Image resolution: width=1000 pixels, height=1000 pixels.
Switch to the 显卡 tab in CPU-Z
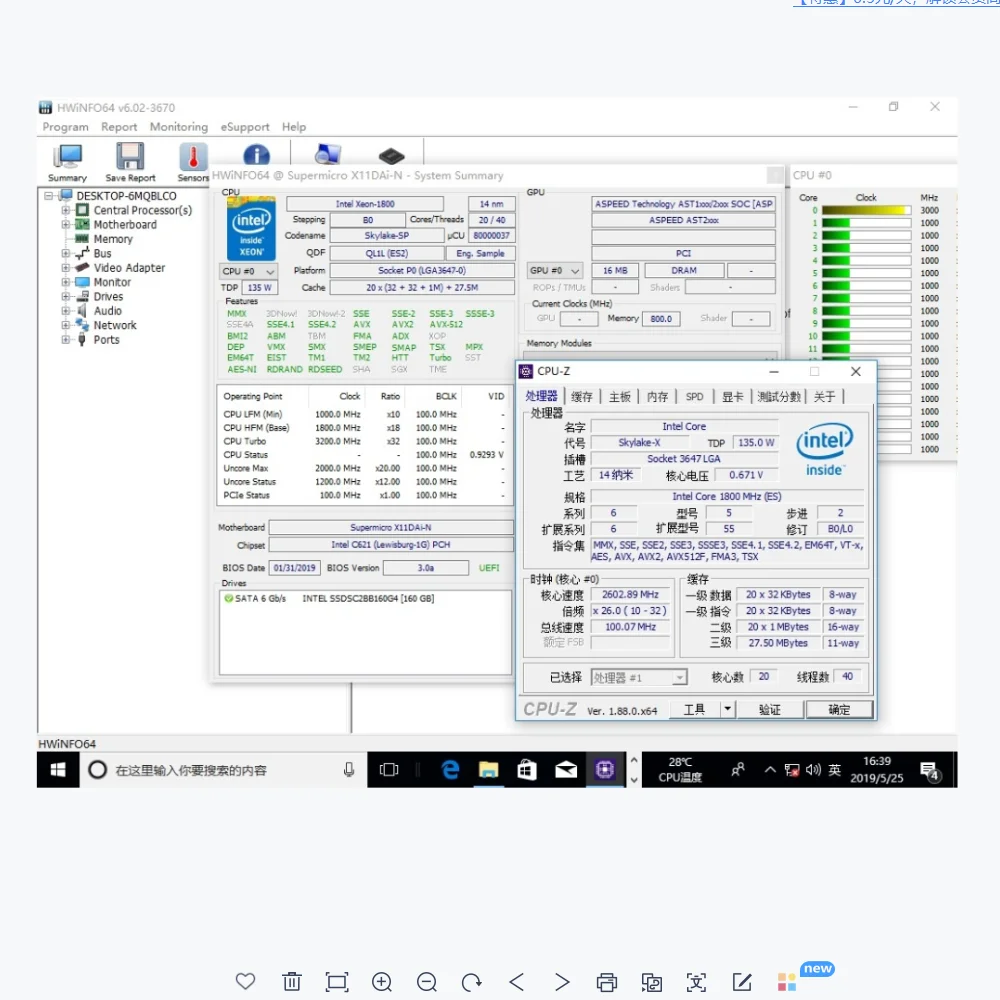coord(733,397)
